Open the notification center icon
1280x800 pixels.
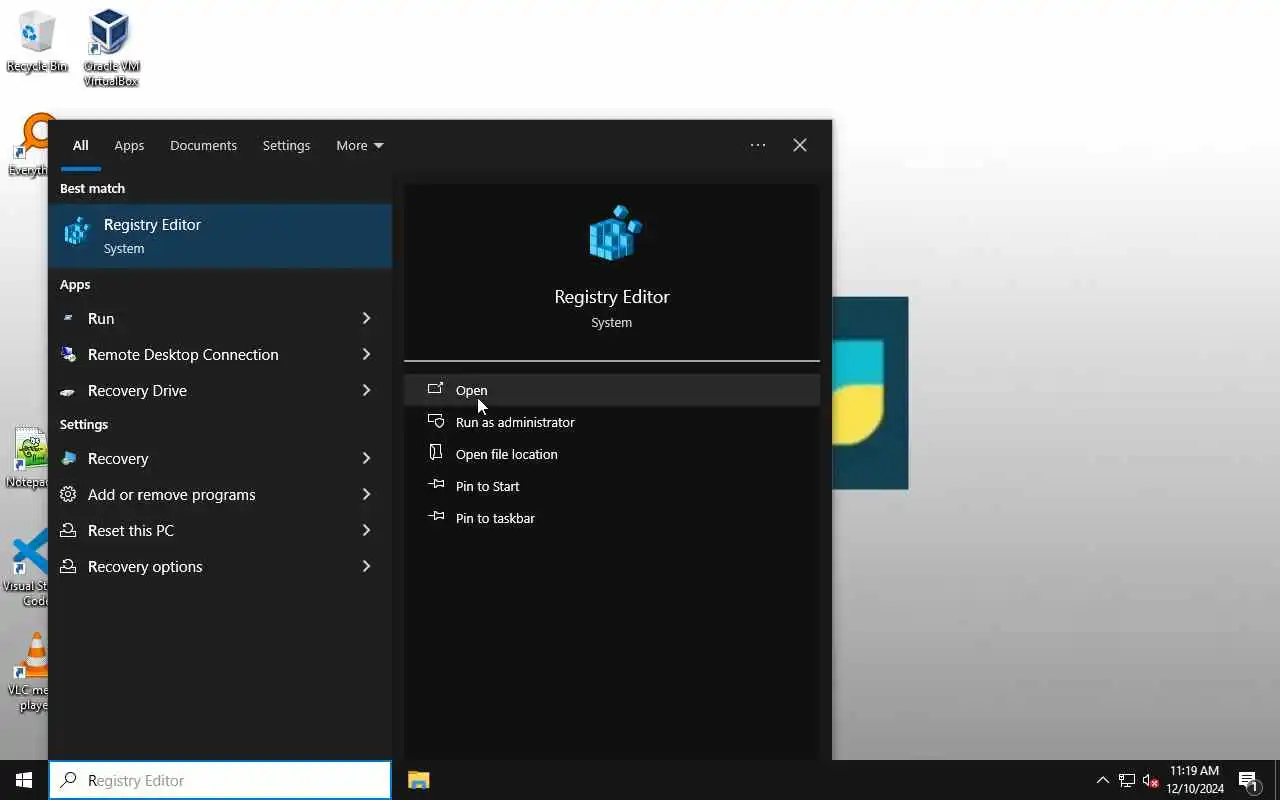point(1248,780)
